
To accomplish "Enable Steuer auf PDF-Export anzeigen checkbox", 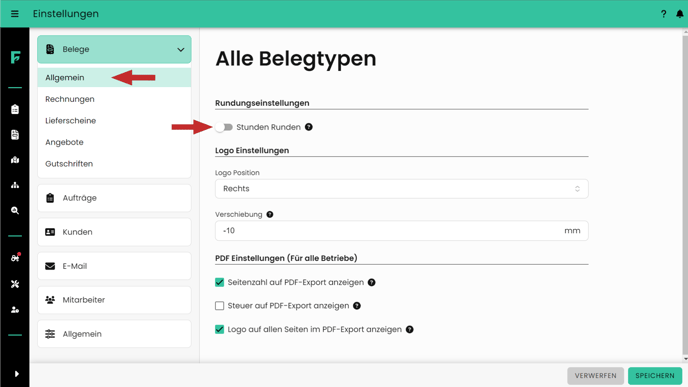I will (x=219, y=305).
